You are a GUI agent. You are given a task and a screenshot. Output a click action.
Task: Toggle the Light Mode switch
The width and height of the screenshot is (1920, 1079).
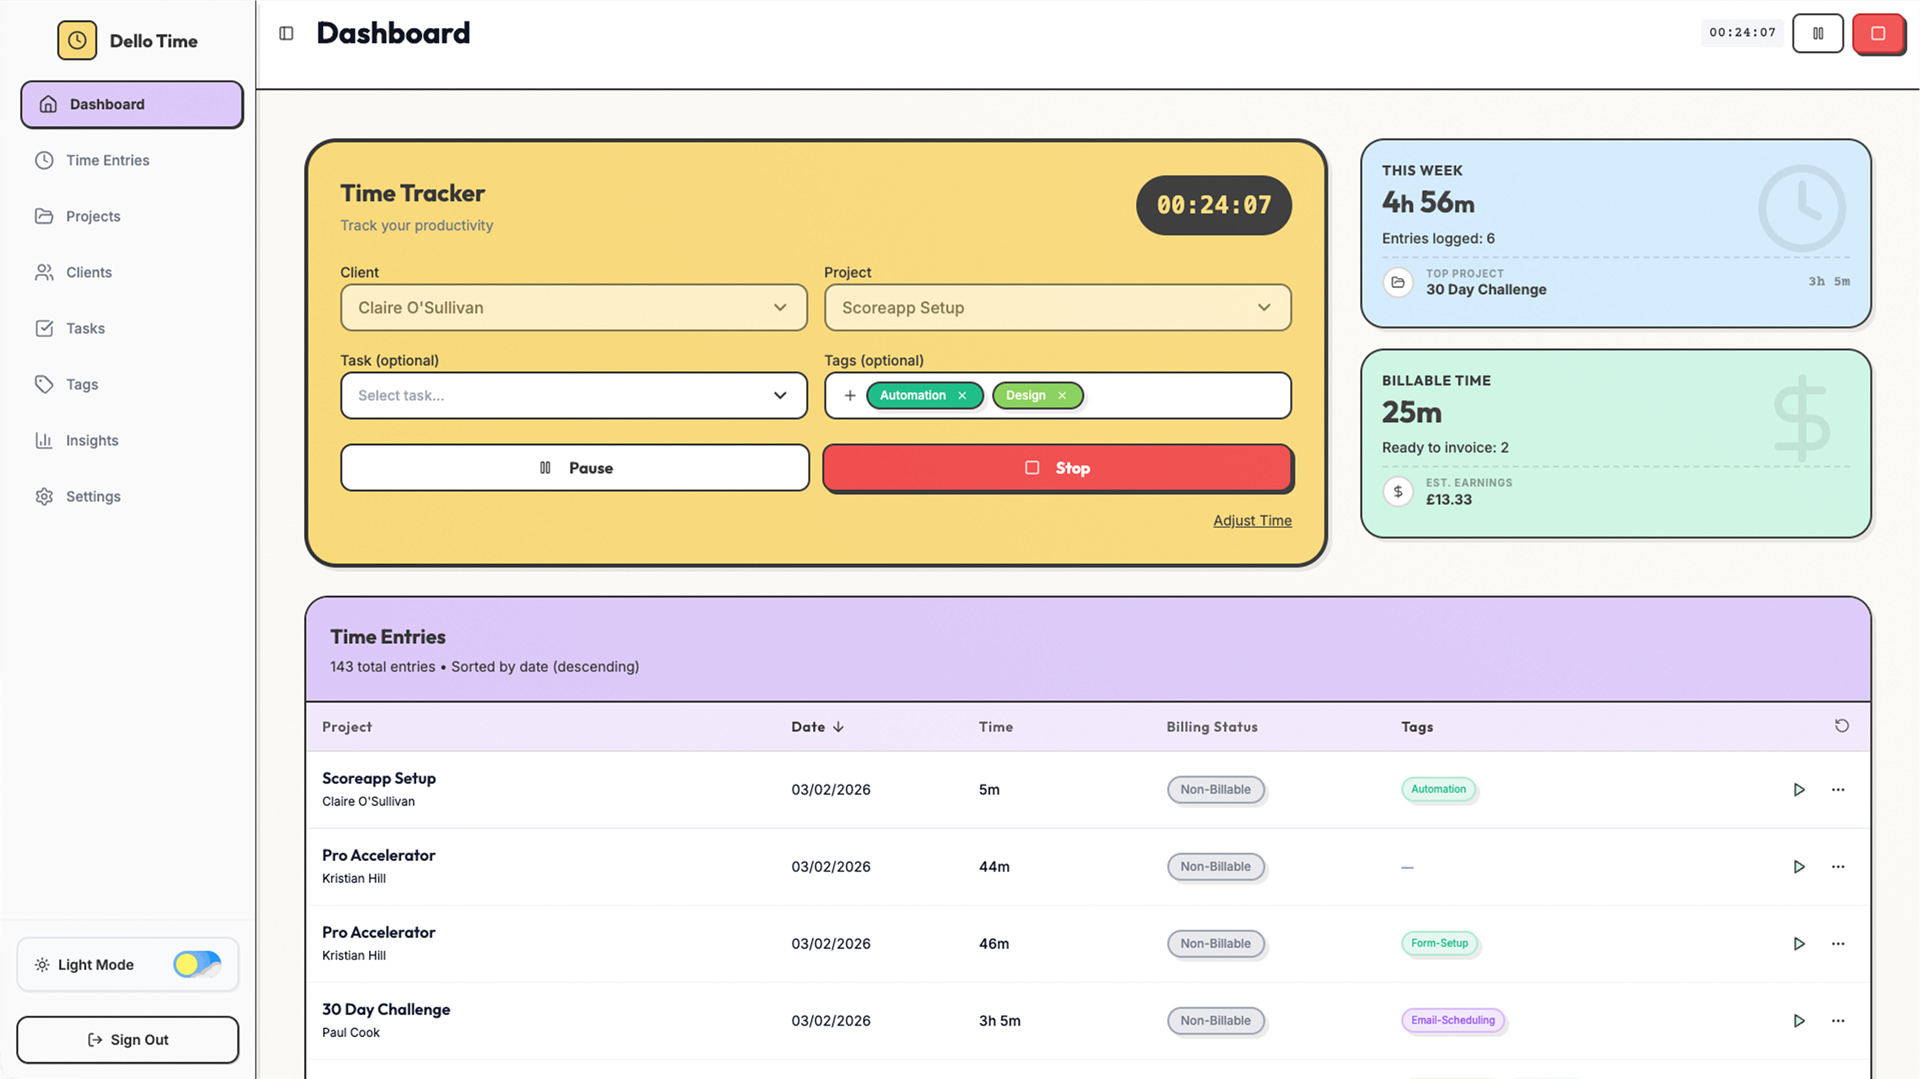[197, 964]
